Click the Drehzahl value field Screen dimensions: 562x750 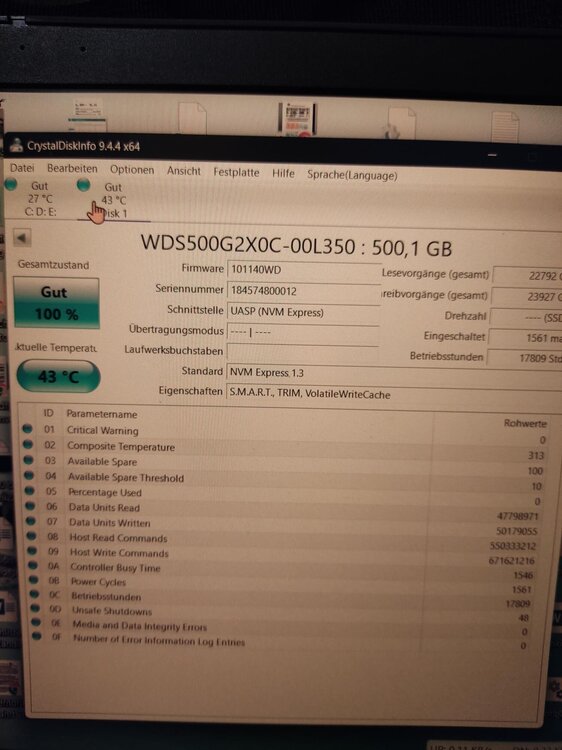(x=526, y=318)
